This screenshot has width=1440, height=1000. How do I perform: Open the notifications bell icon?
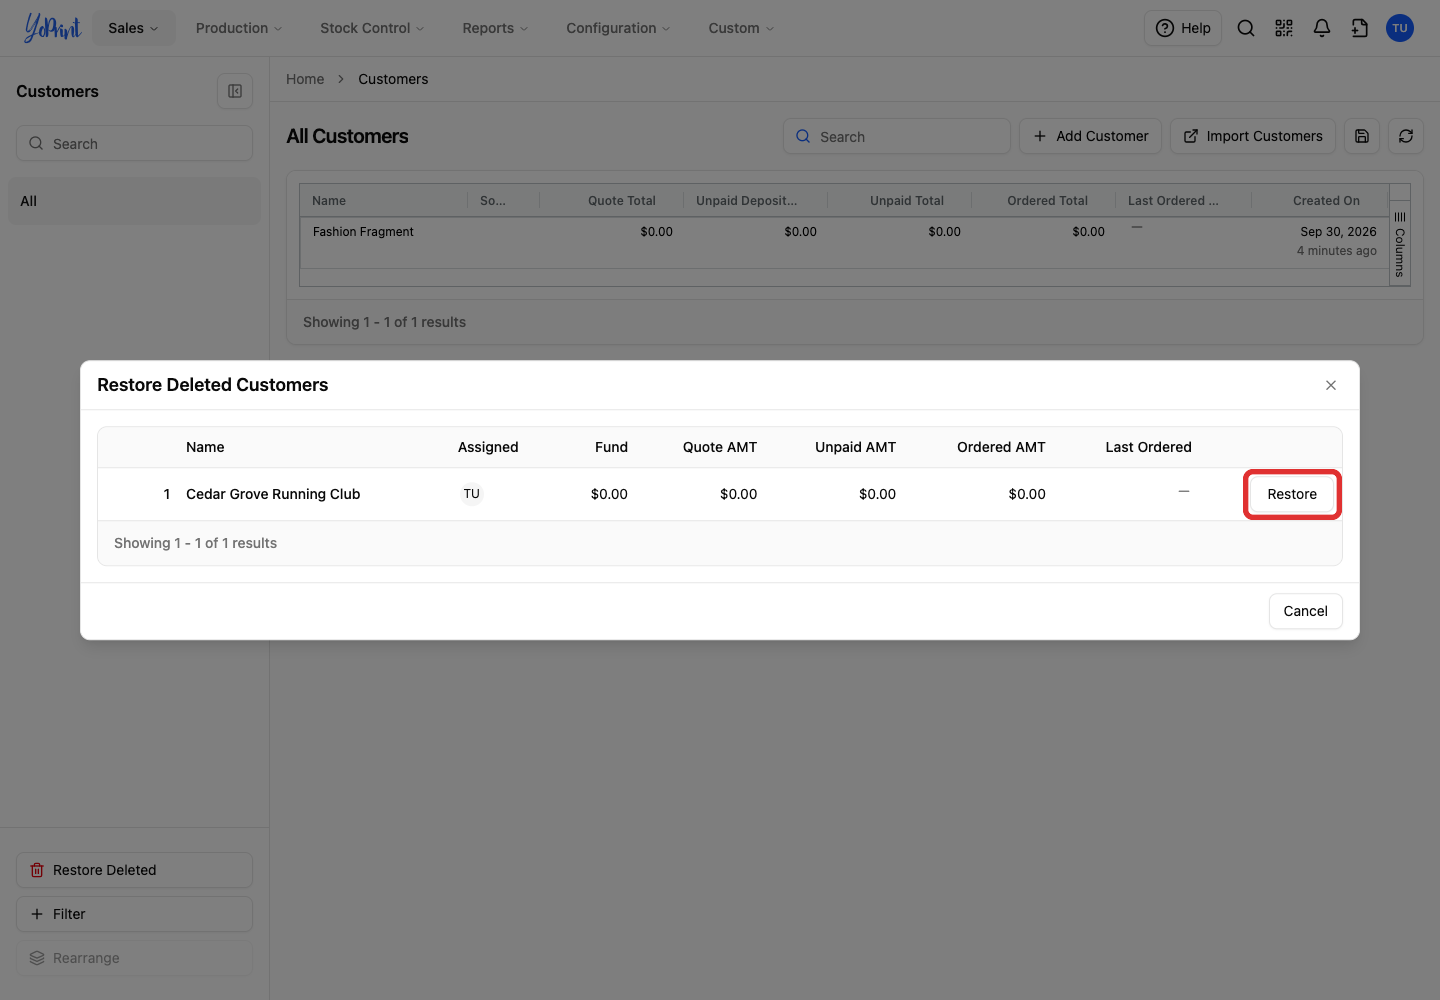coord(1322,28)
